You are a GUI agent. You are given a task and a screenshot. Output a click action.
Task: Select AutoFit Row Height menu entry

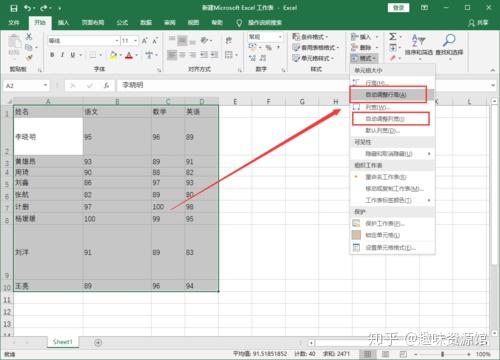click(388, 95)
